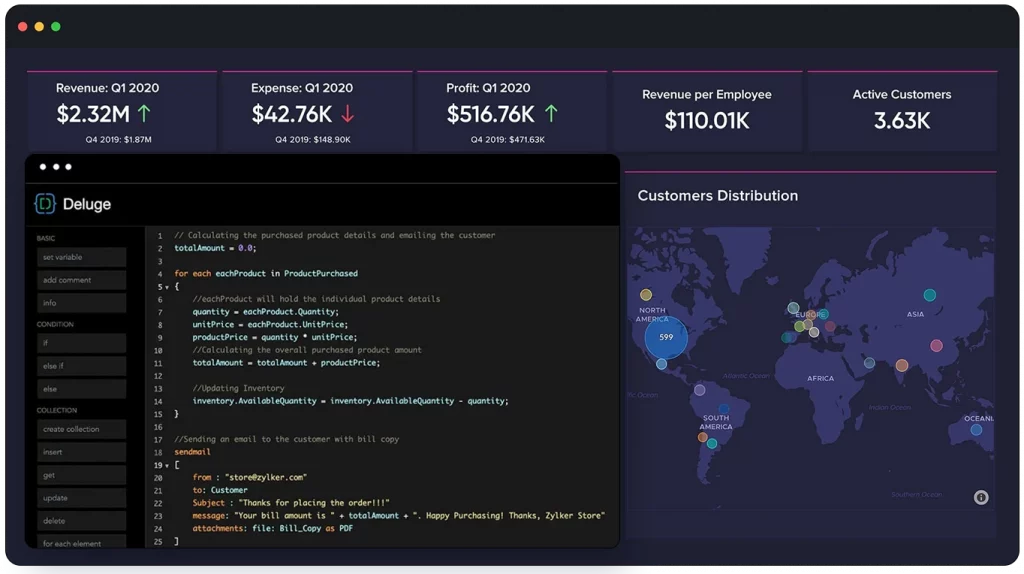This screenshot has width=1024, height=574.
Task: Click the teal customer marker in Asia
Action: pos(930,295)
